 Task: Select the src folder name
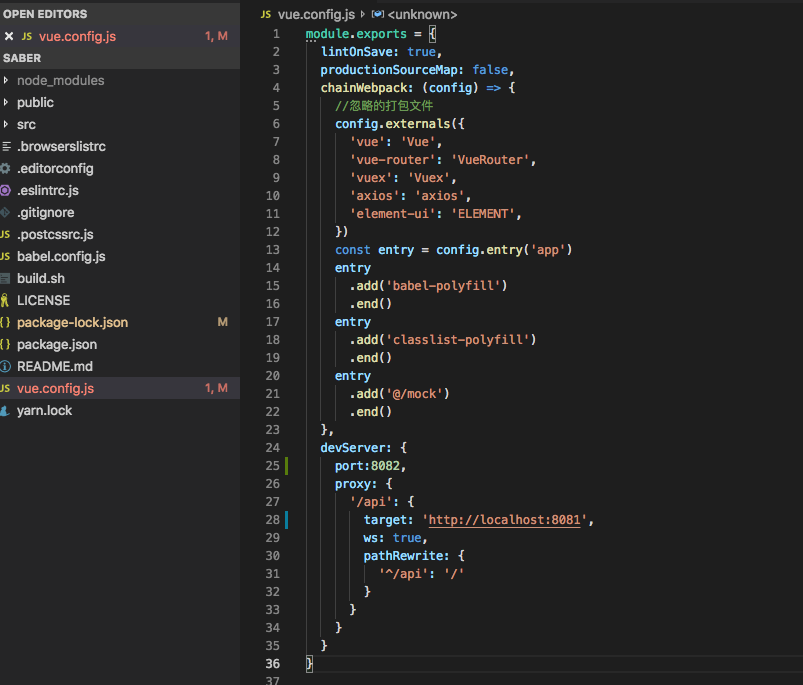[x=26, y=124]
